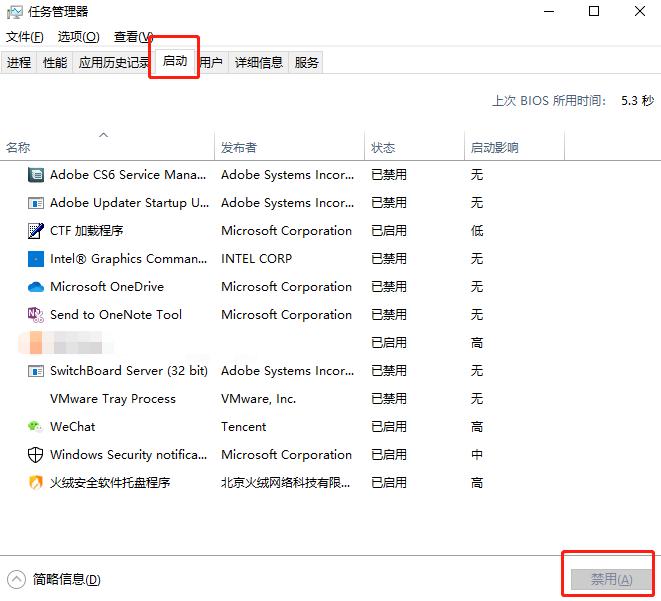
Task: Click the WeChat green bubble icon
Action: 36,427
